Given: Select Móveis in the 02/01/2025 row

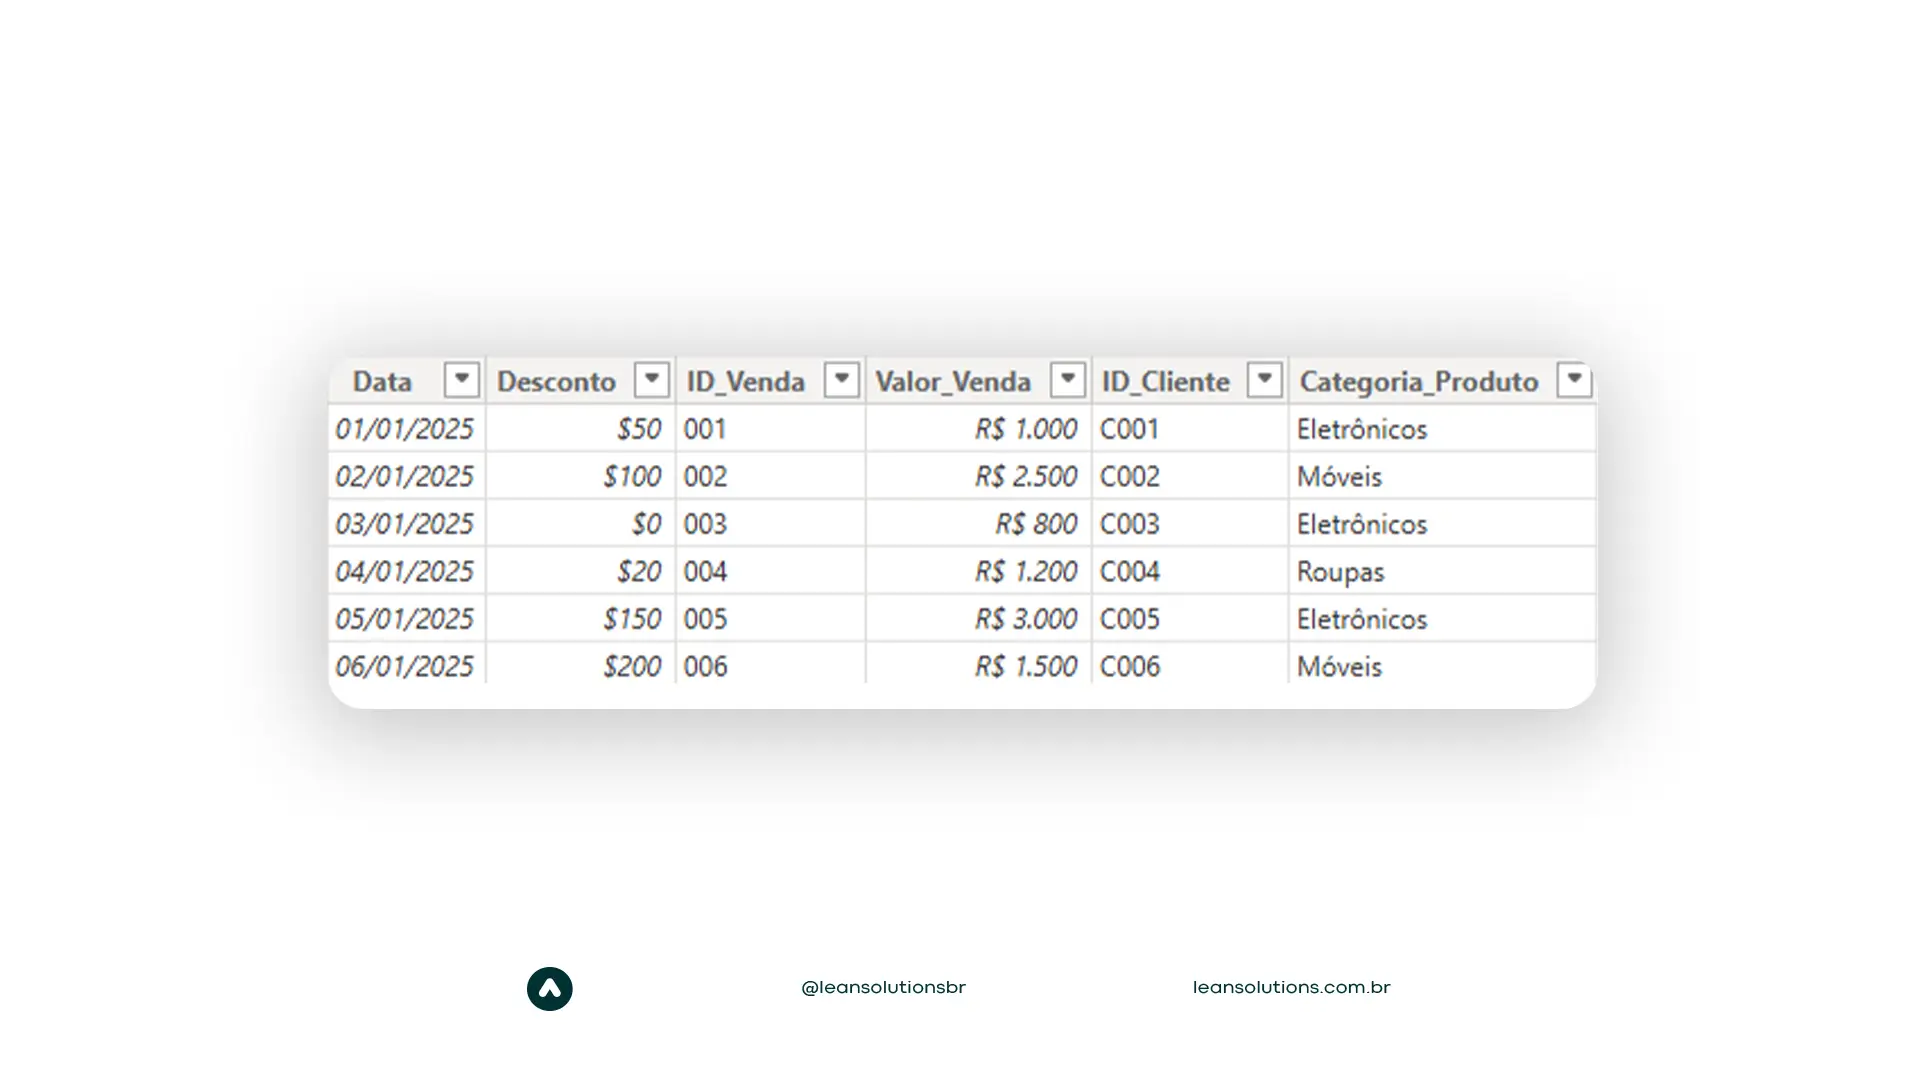Looking at the screenshot, I should tap(1442, 476).
